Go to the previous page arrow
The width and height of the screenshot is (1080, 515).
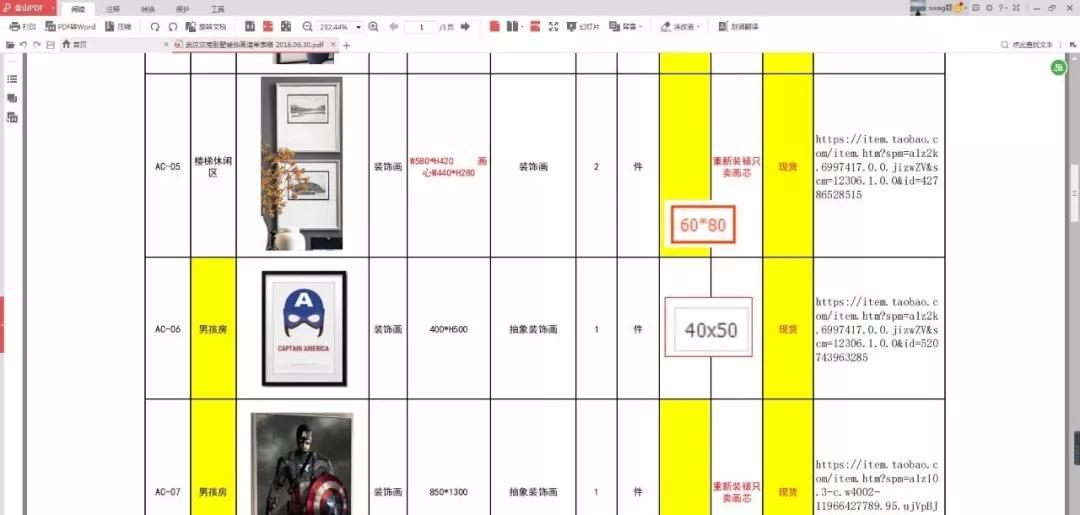(393, 27)
